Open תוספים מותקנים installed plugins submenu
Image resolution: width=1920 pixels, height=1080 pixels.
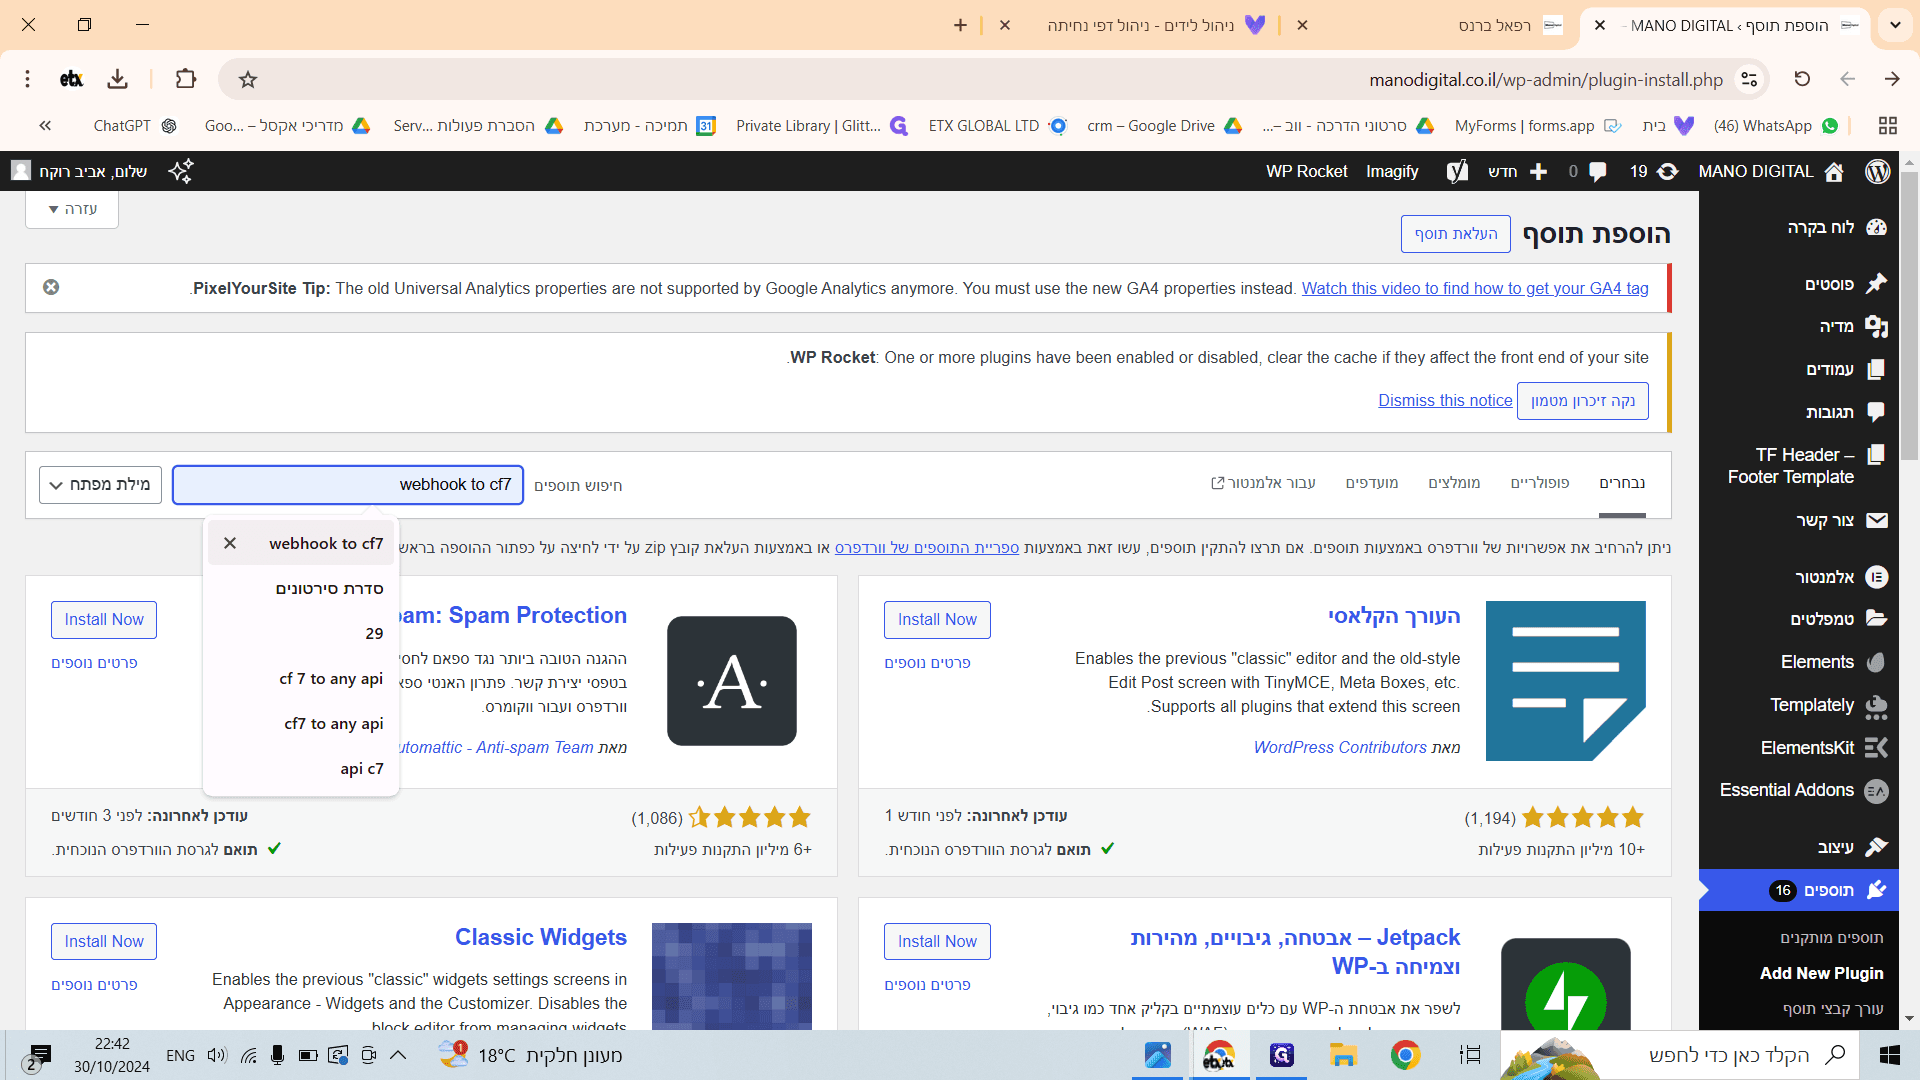click(1831, 937)
